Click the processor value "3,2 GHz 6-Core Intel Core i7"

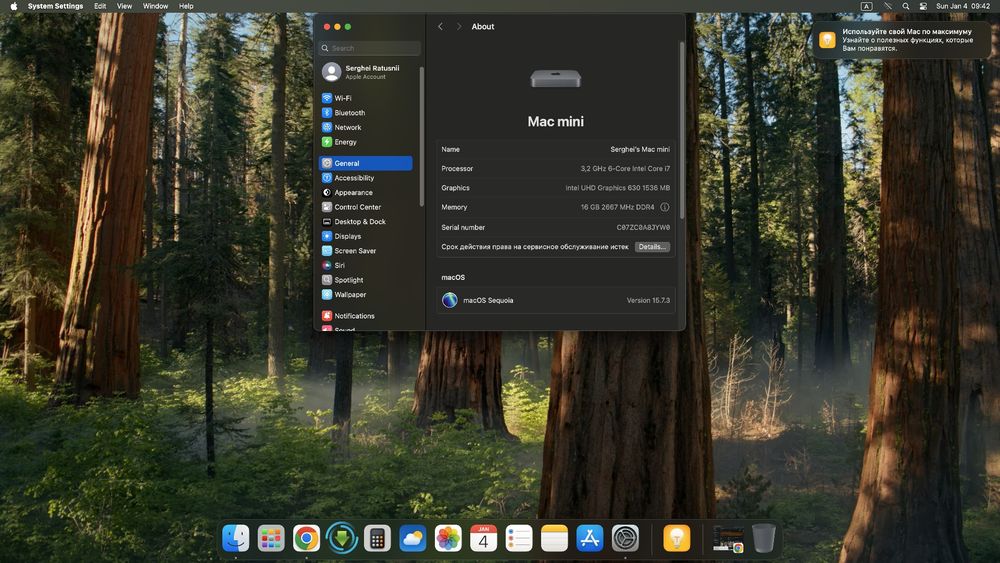click(625, 169)
